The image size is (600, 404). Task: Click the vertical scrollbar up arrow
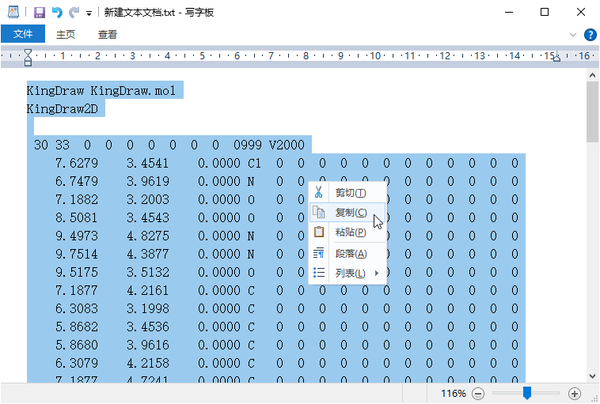point(592,75)
